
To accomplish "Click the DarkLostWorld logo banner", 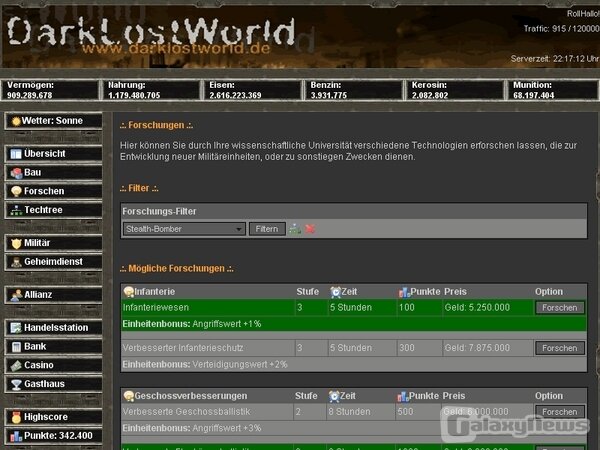I will click(151, 36).
